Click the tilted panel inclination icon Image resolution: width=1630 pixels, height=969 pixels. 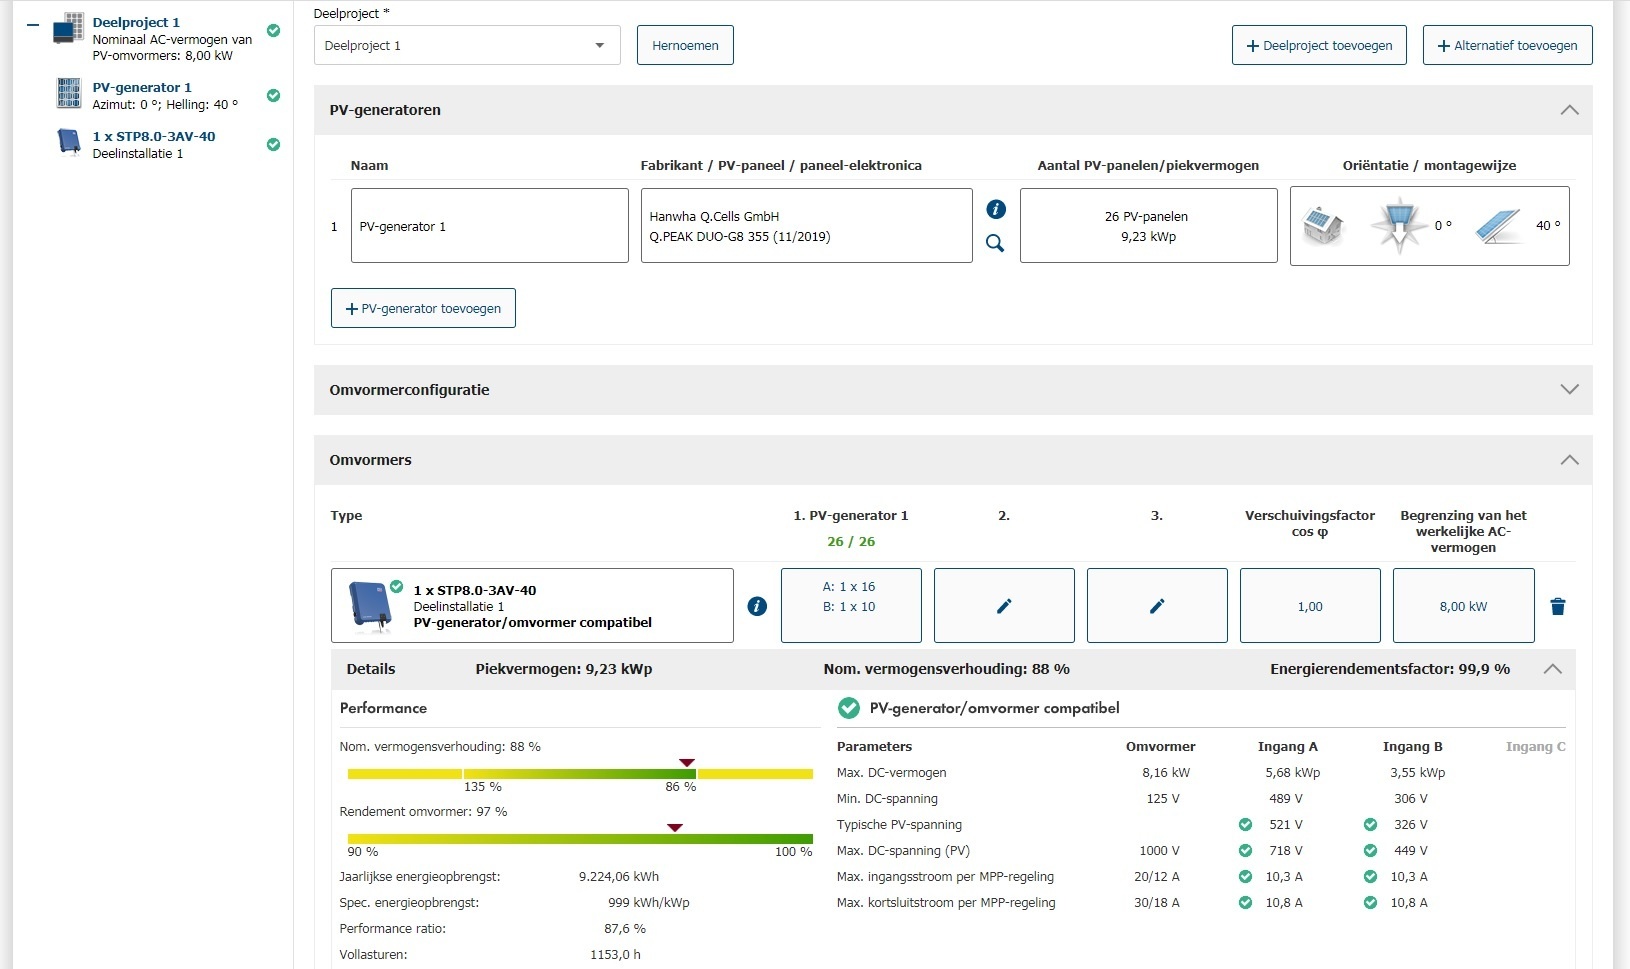click(x=1497, y=226)
